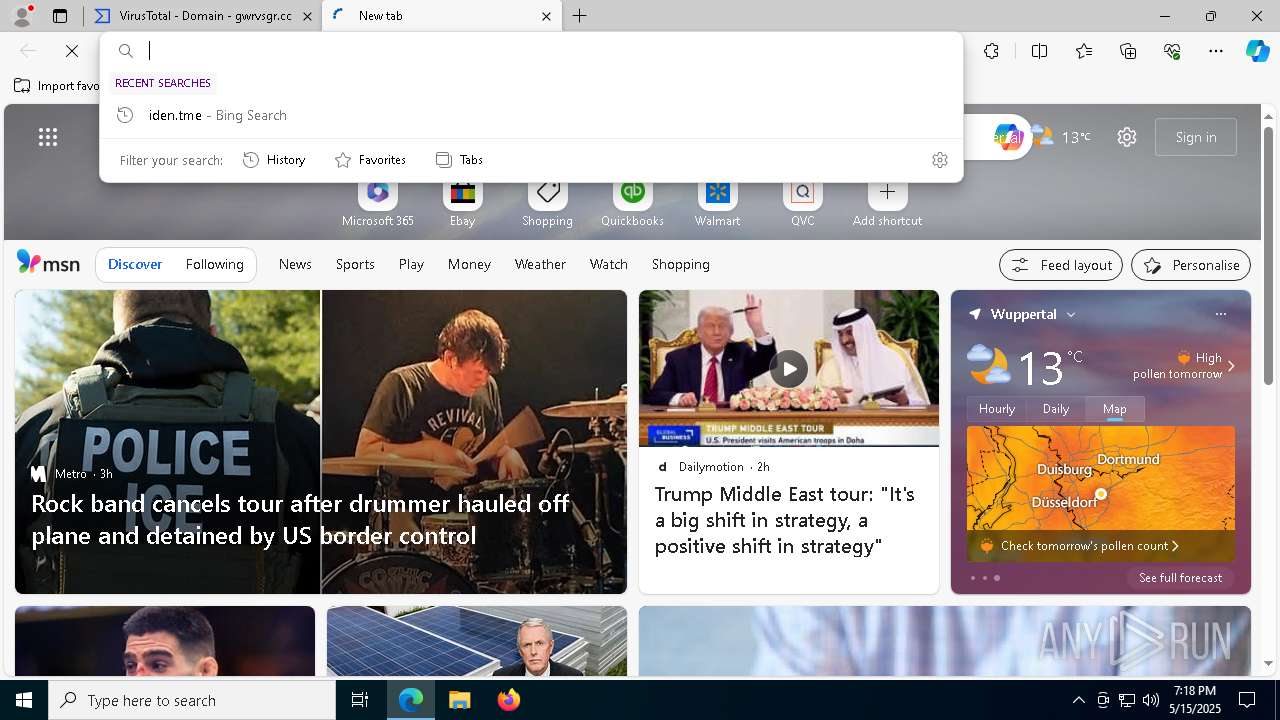Launch Firefox from the taskbar

pyautogui.click(x=508, y=700)
